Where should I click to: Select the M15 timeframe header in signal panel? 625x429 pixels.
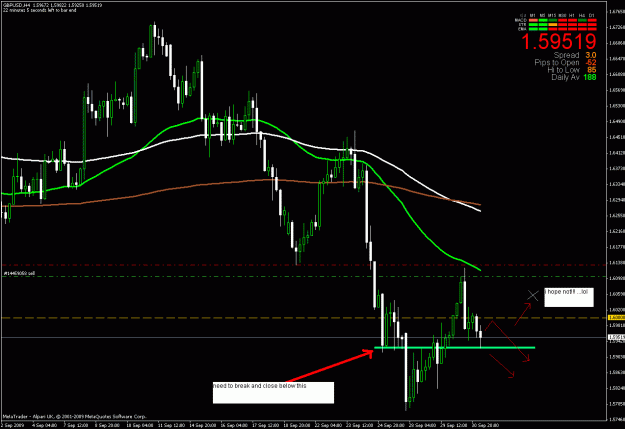(552, 16)
